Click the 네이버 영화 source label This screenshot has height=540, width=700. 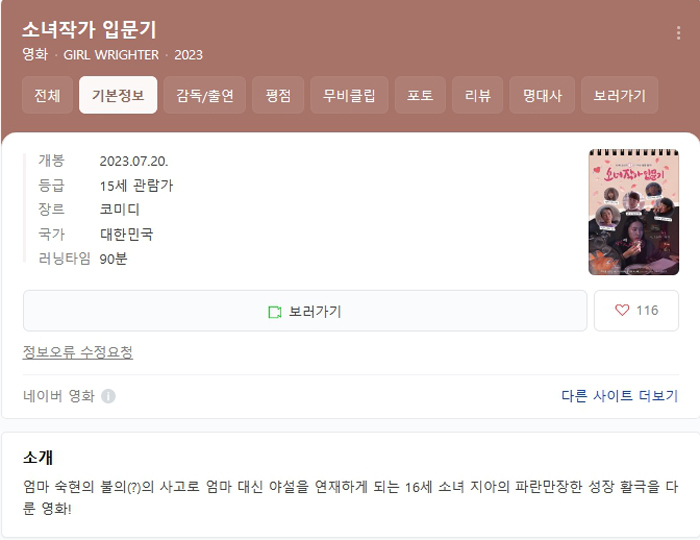(x=59, y=396)
